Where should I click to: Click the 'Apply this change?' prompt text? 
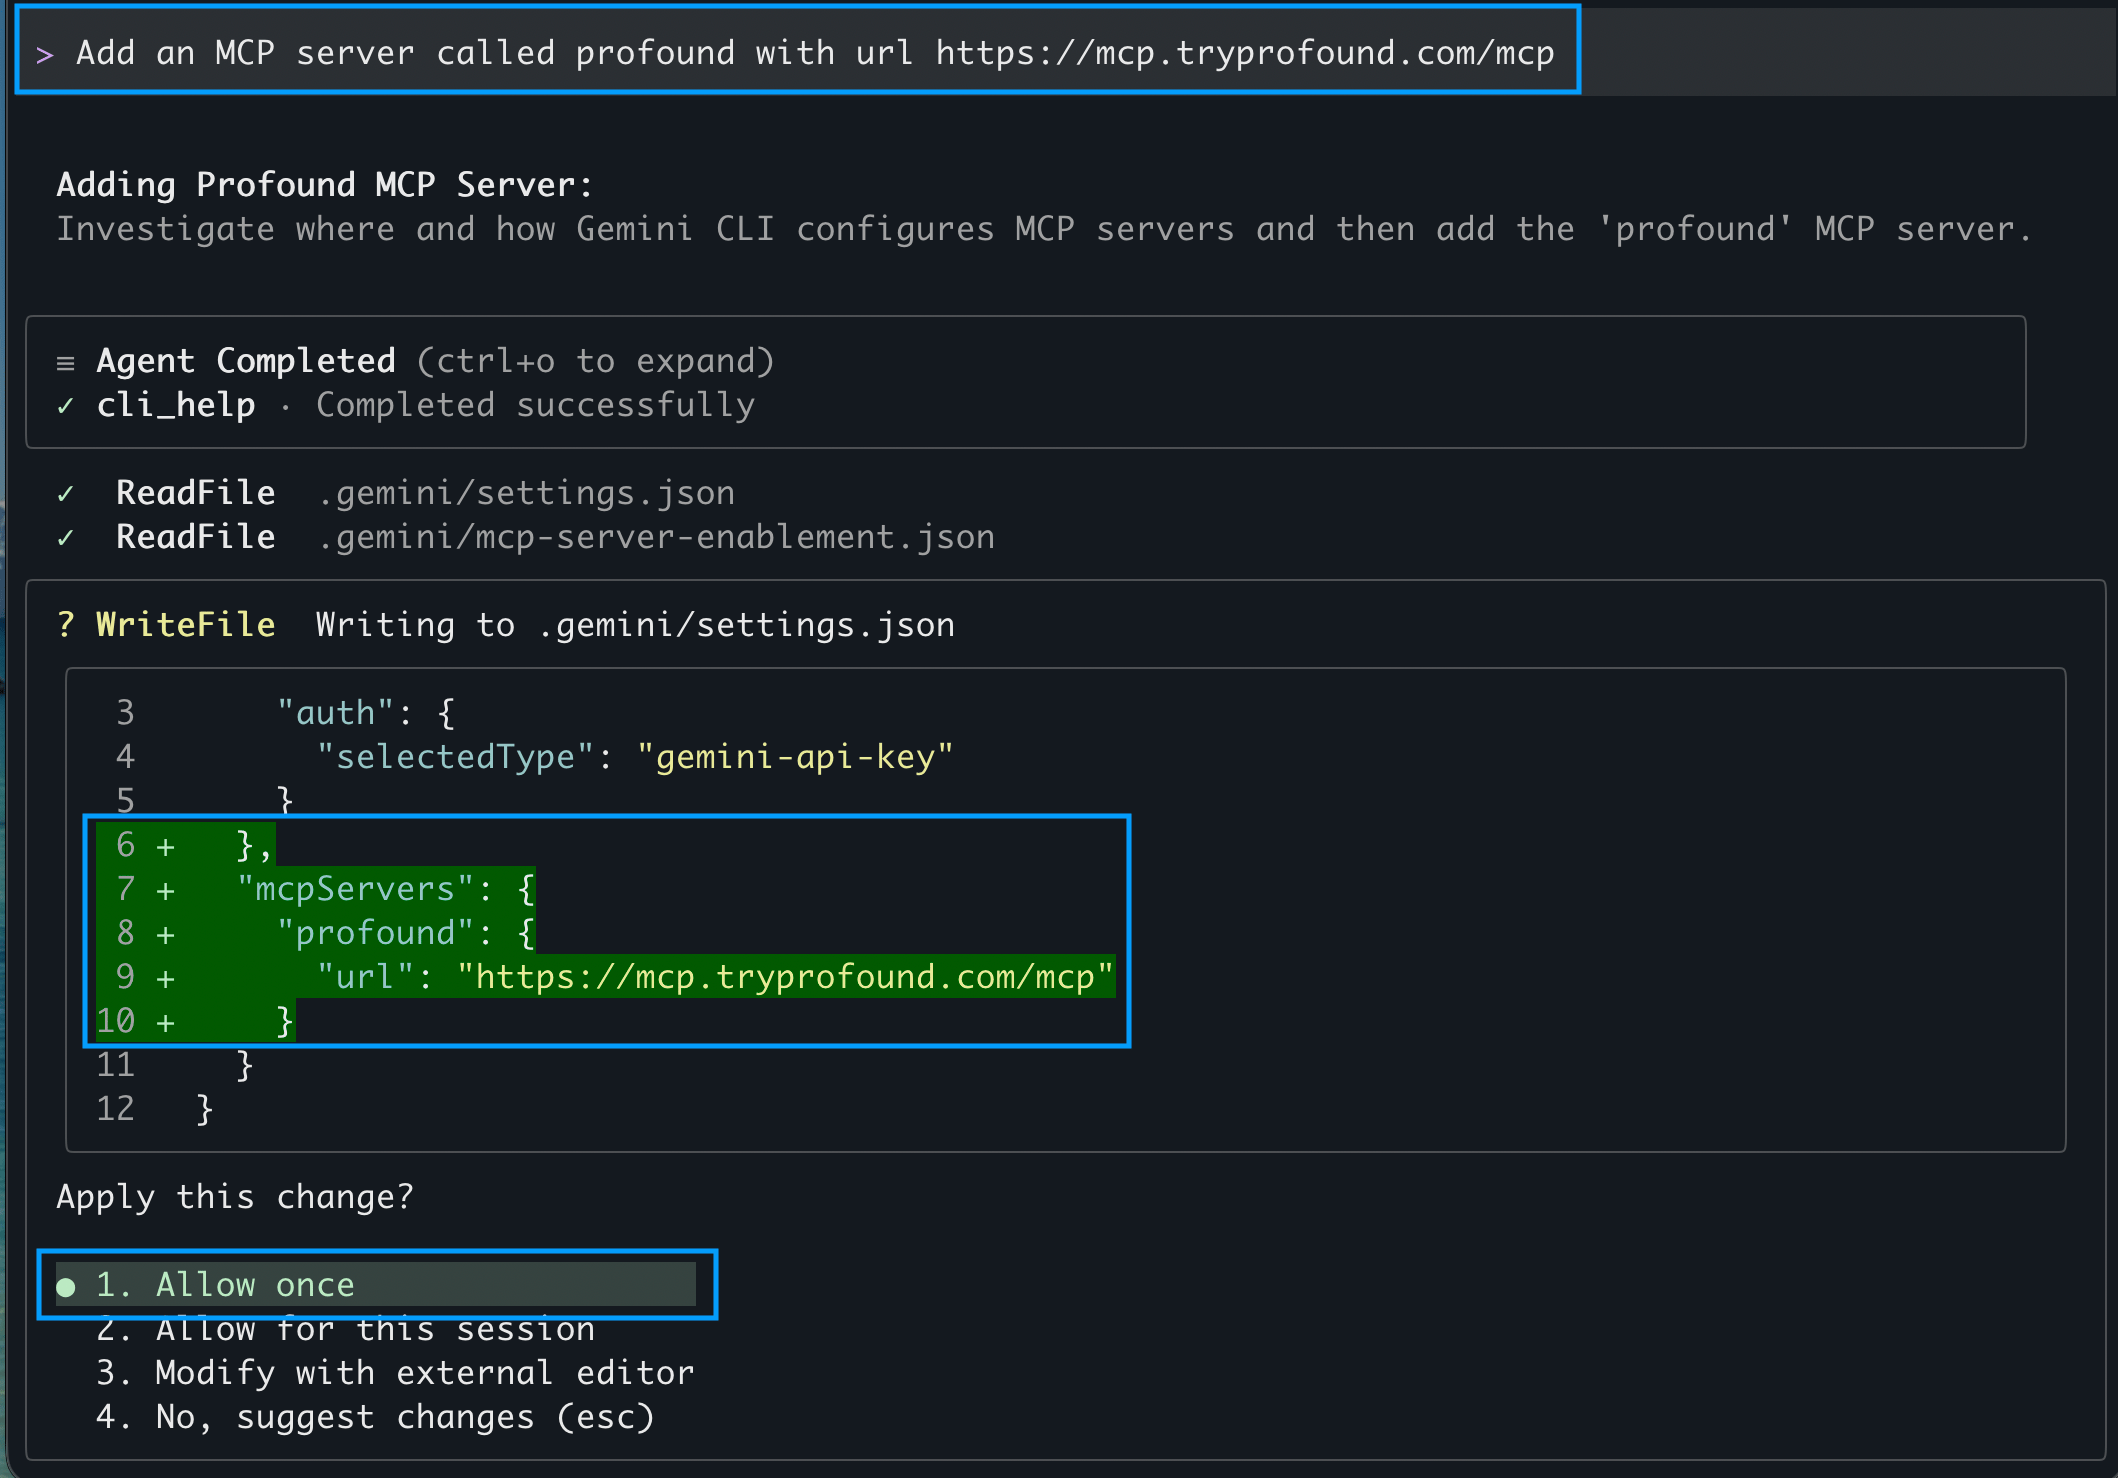[235, 1197]
